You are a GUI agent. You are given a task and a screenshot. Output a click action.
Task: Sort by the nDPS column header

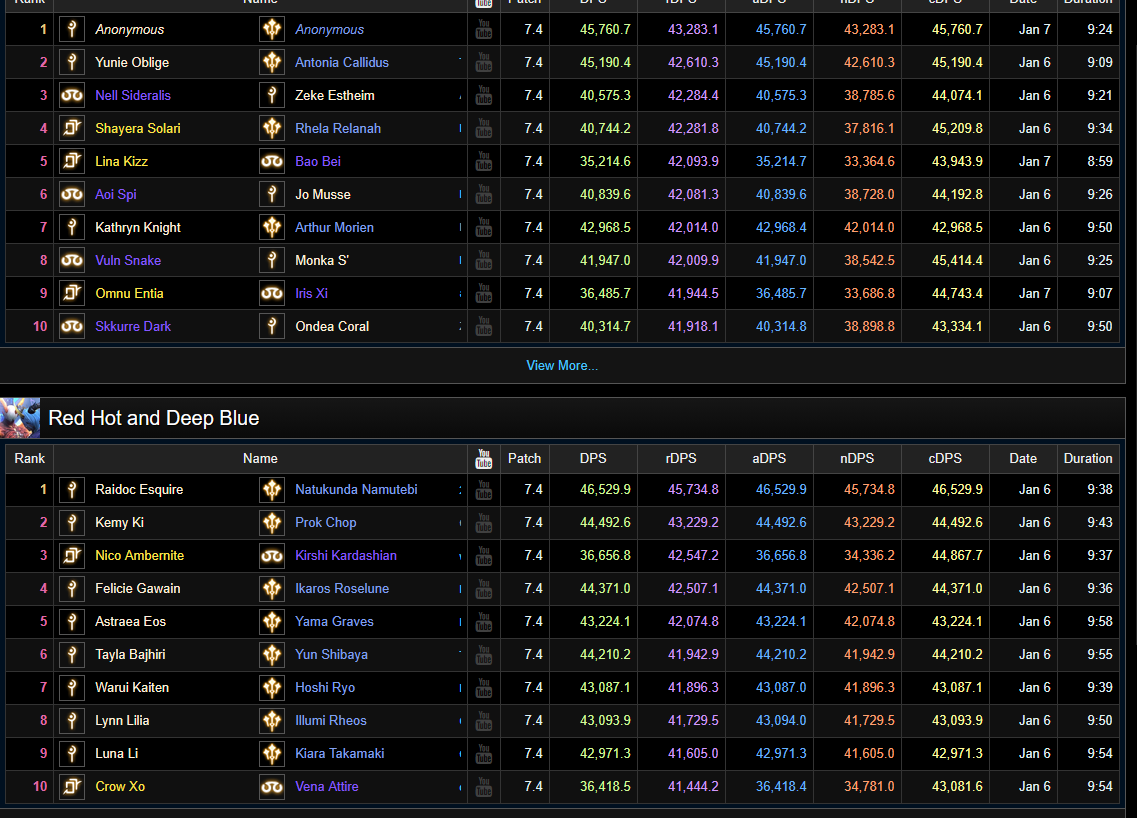(x=857, y=458)
